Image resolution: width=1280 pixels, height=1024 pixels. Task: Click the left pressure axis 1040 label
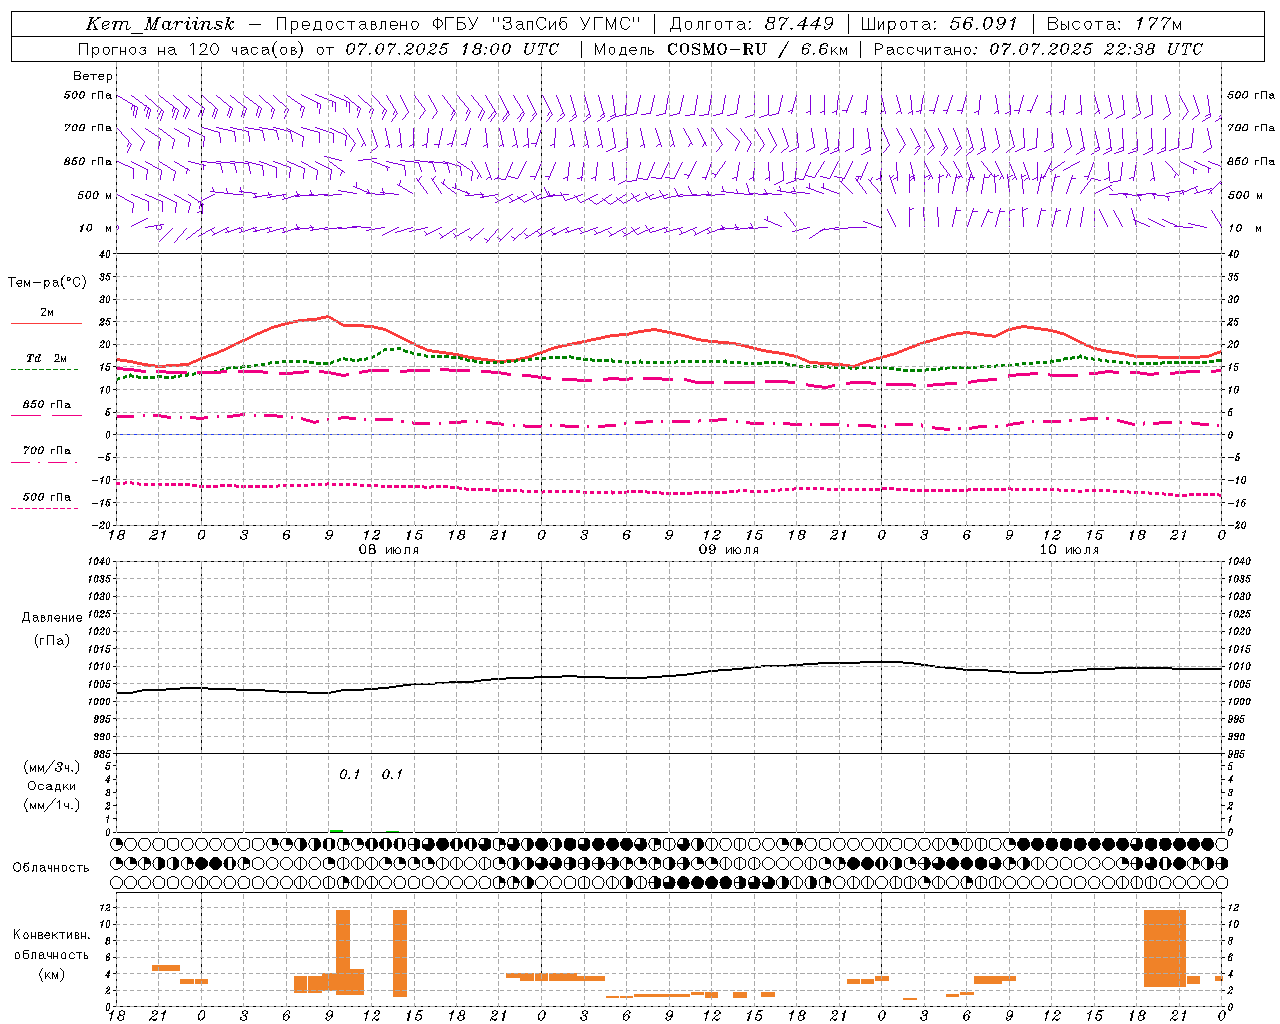pyautogui.click(x=100, y=562)
